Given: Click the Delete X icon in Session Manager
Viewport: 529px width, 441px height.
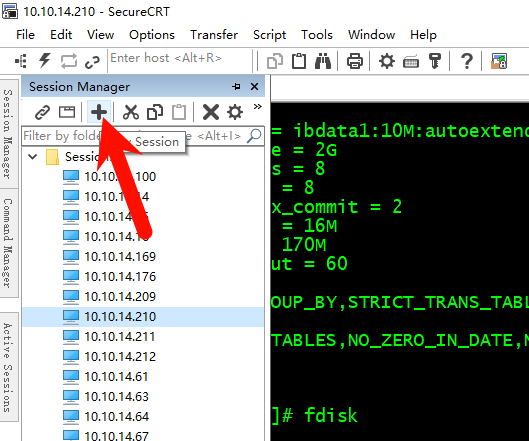Looking at the screenshot, I should [211, 112].
